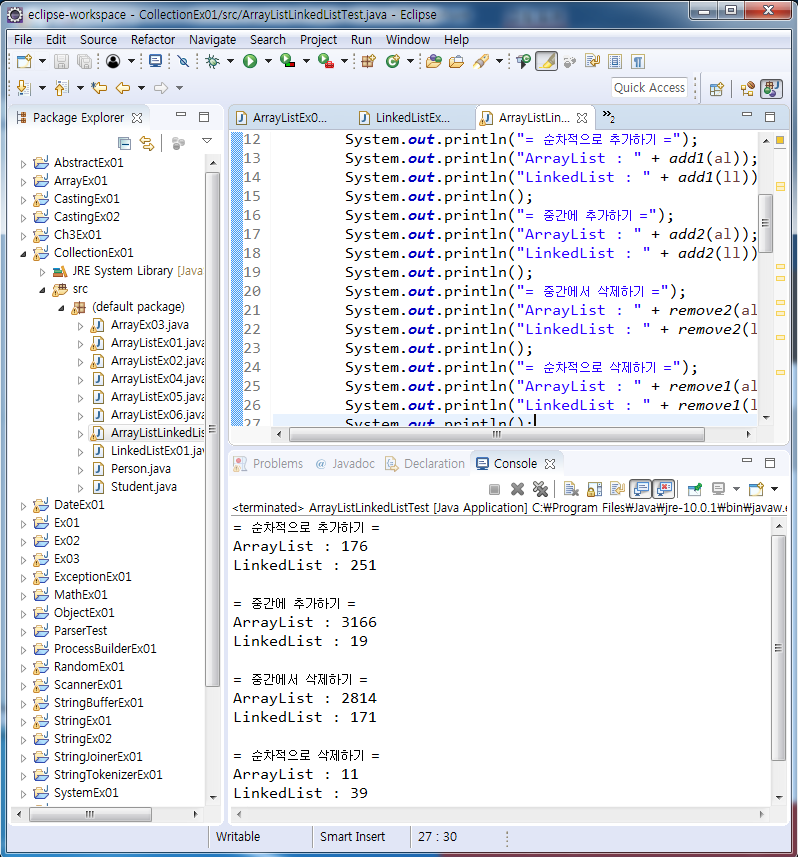The image size is (798, 857).
Task: Click the Open Perspective icon
Action: (x=717, y=89)
